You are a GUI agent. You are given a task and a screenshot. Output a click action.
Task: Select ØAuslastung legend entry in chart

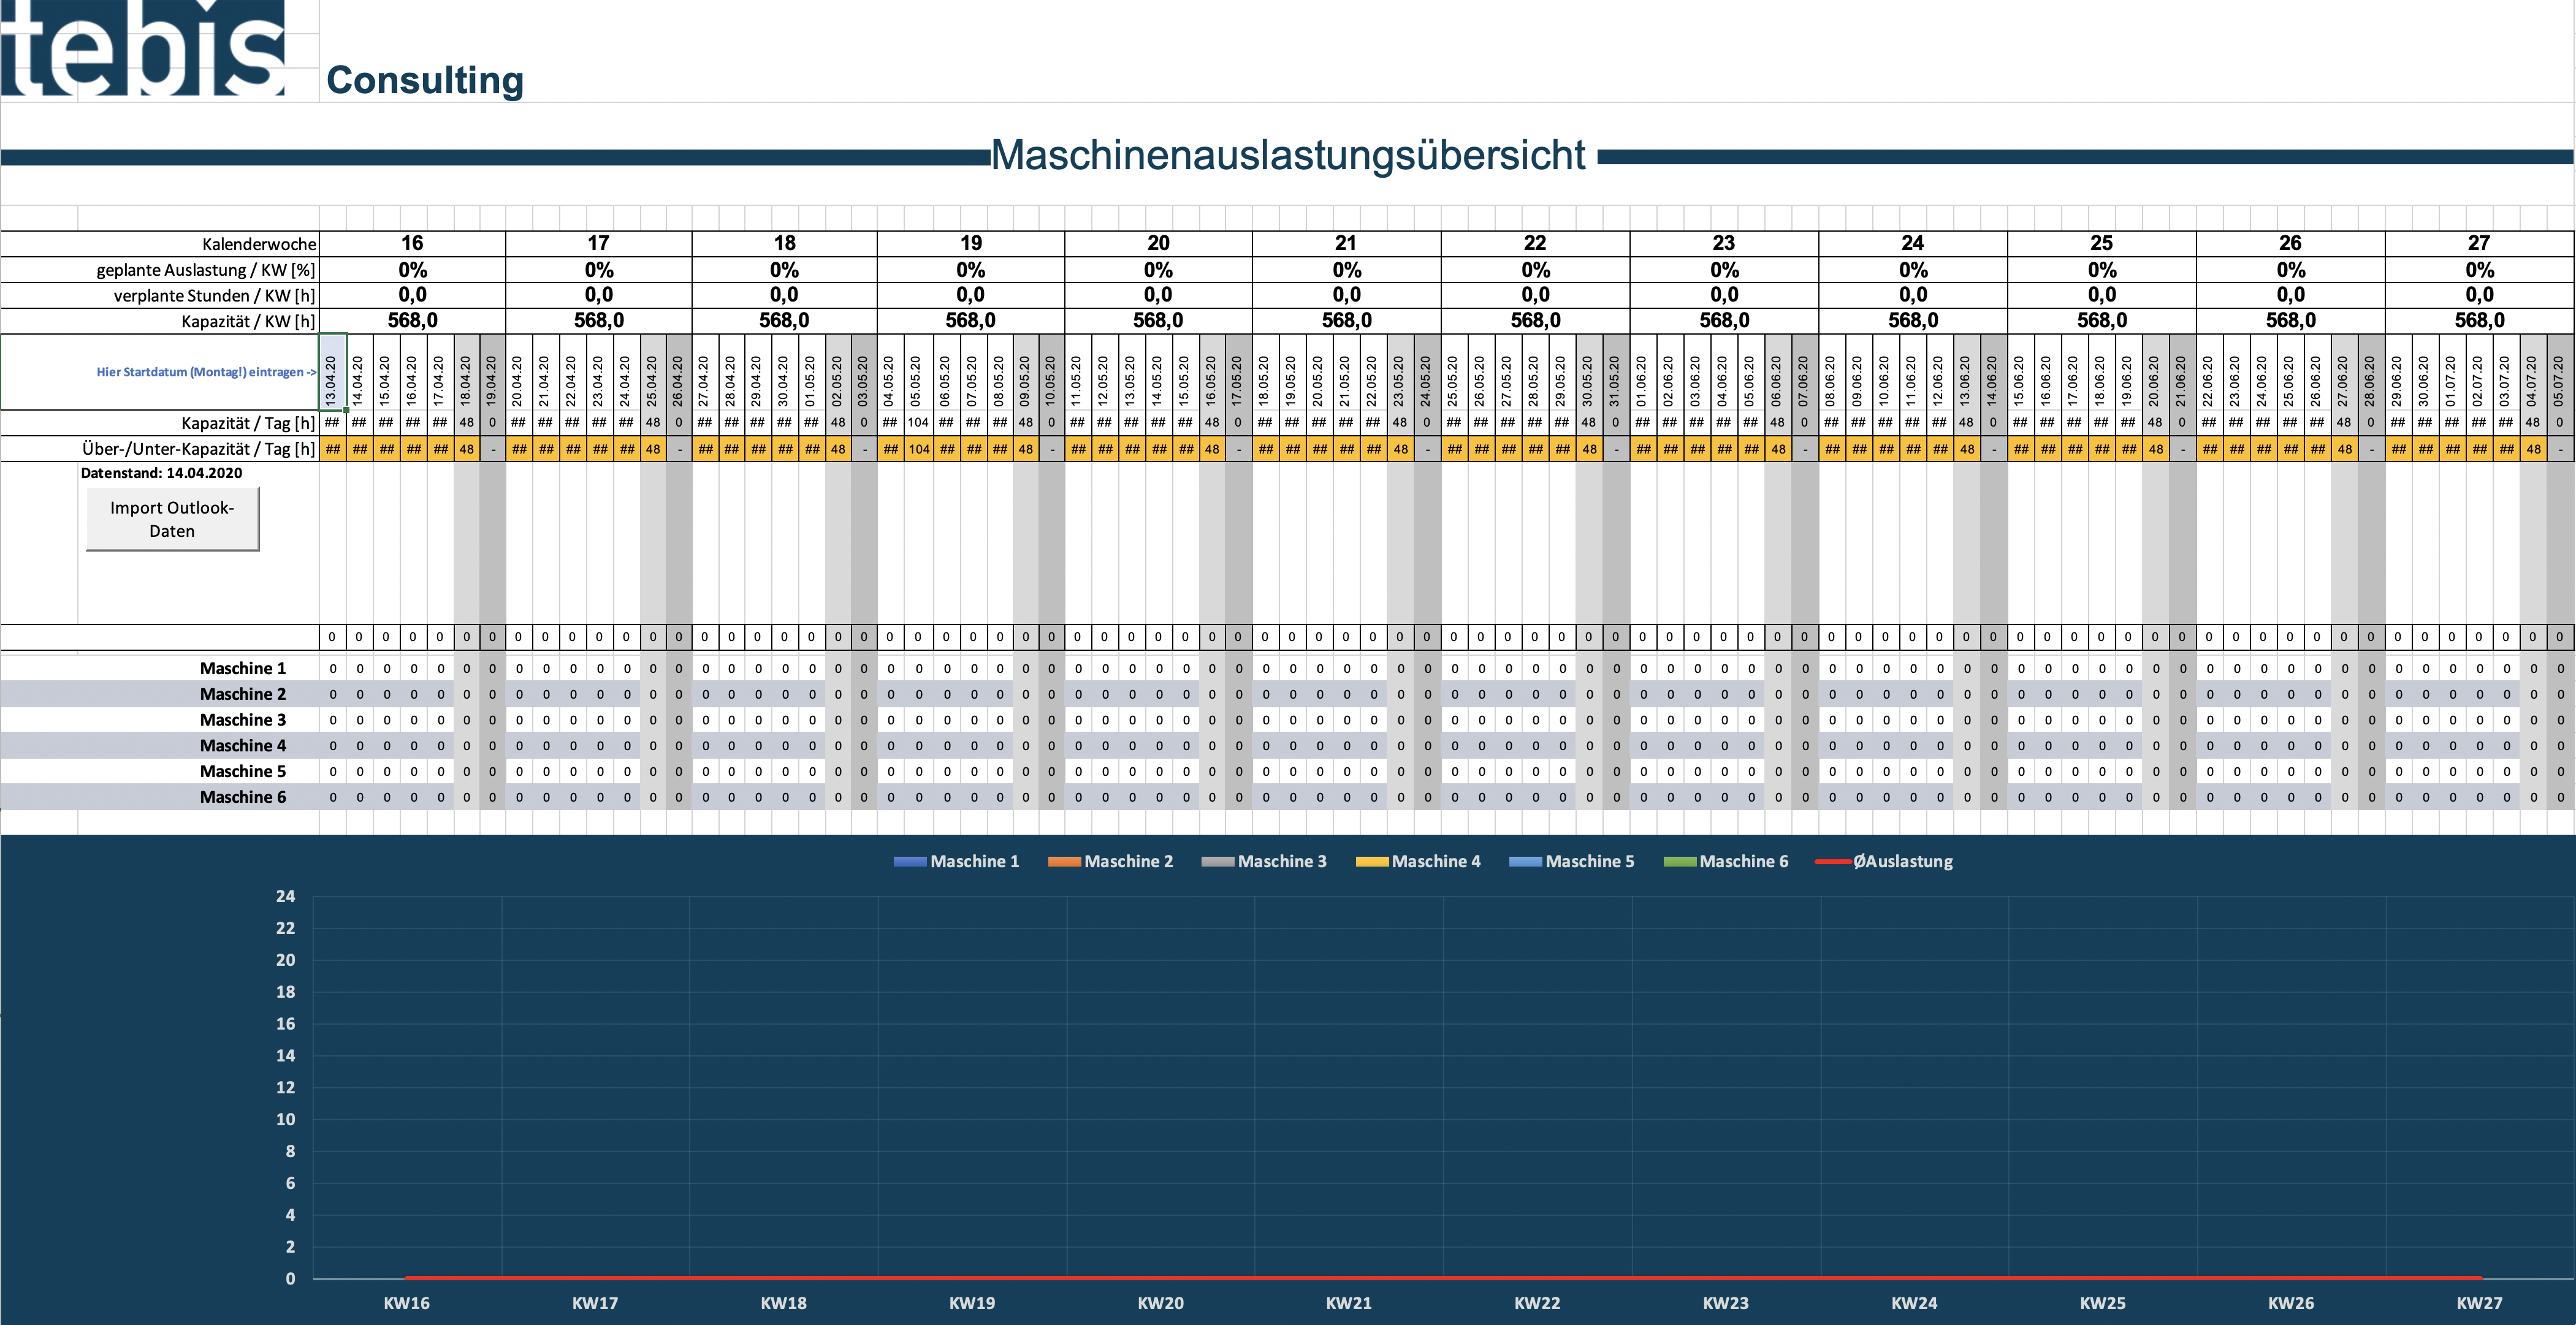click(1884, 861)
